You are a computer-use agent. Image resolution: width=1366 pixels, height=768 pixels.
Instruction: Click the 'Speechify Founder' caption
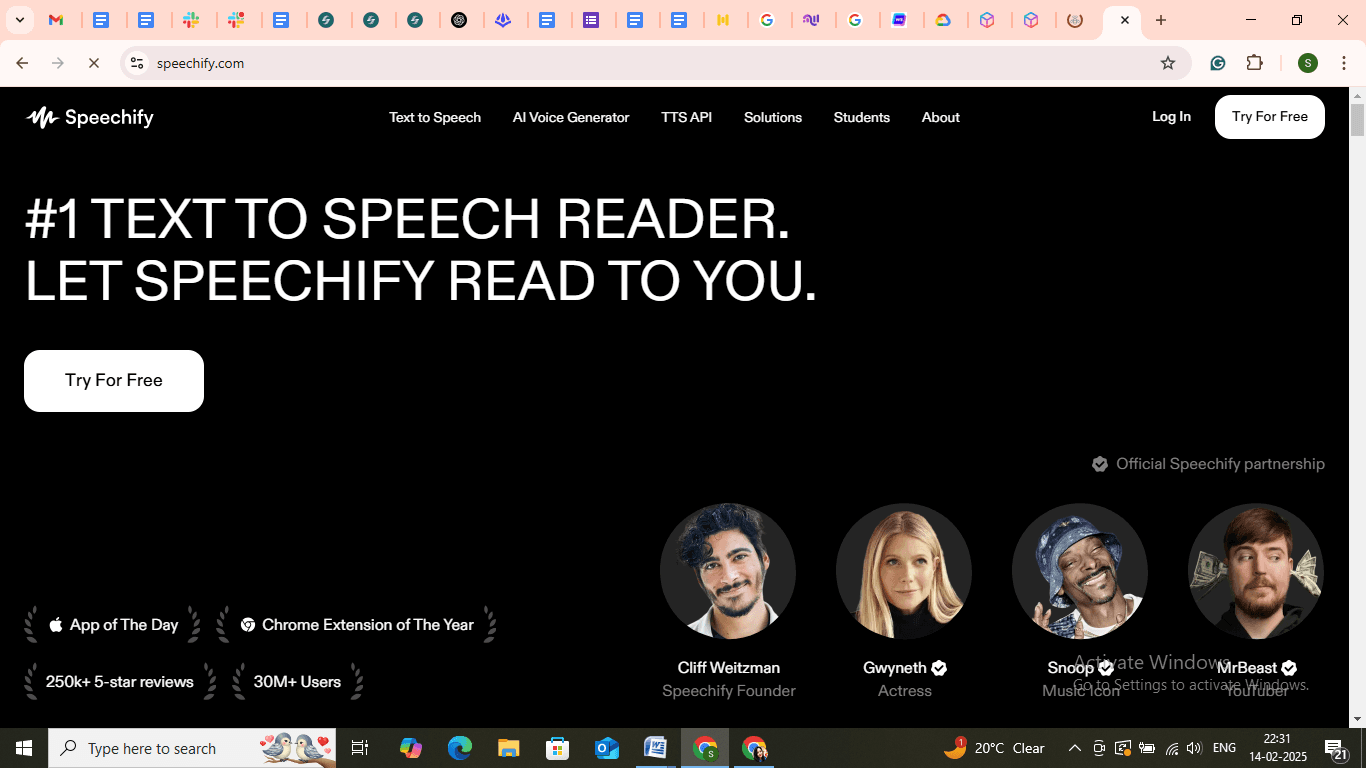pyautogui.click(x=729, y=691)
